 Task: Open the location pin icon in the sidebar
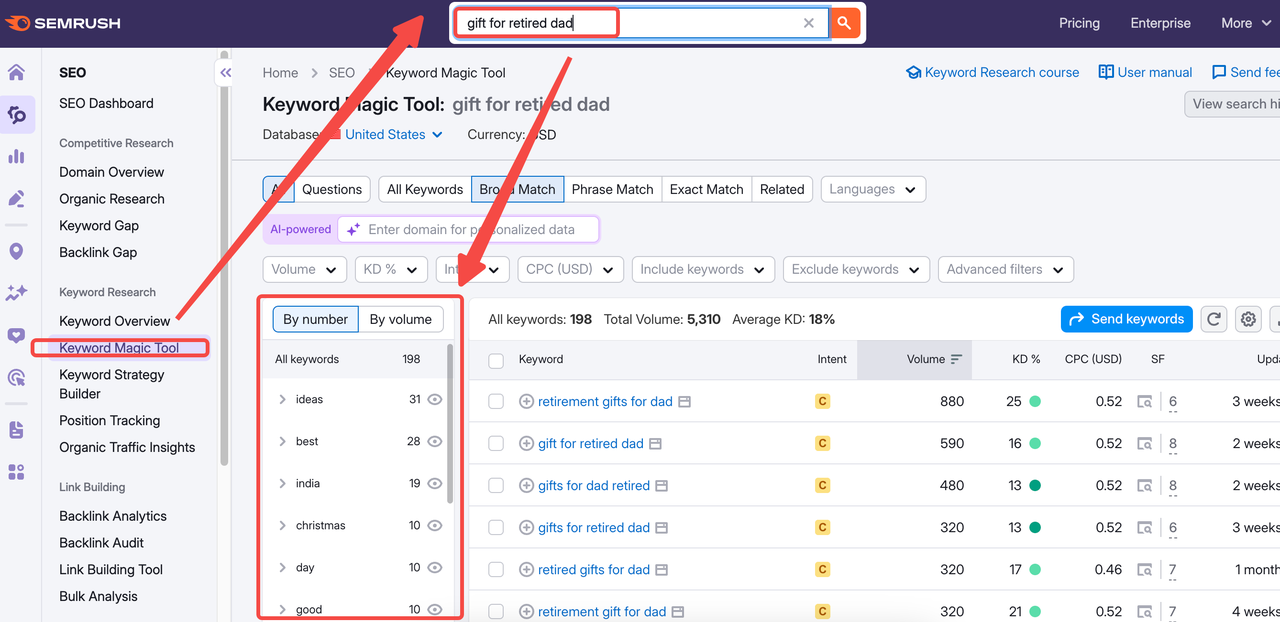[18, 251]
